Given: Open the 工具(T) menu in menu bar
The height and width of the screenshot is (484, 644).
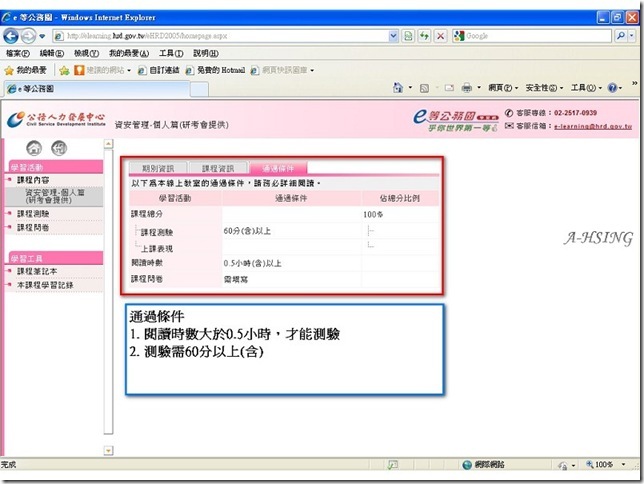Looking at the screenshot, I should 171,53.
